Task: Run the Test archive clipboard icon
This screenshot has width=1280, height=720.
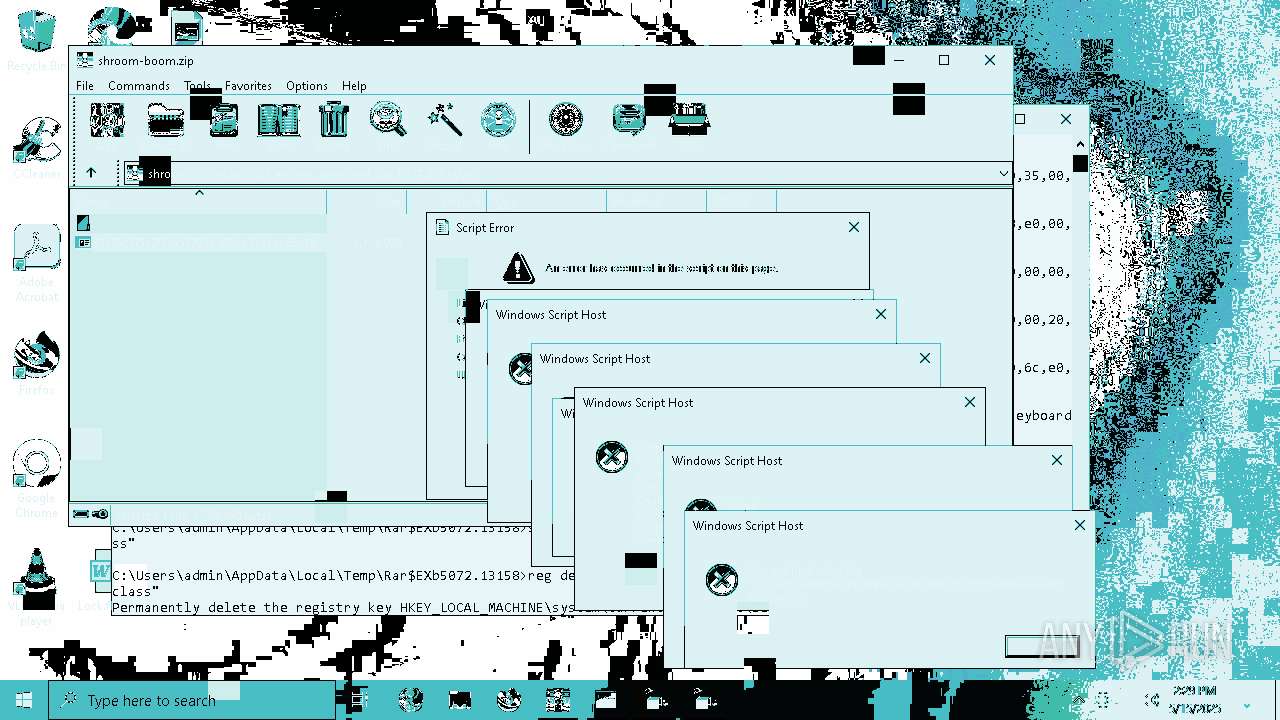Action: (223, 120)
